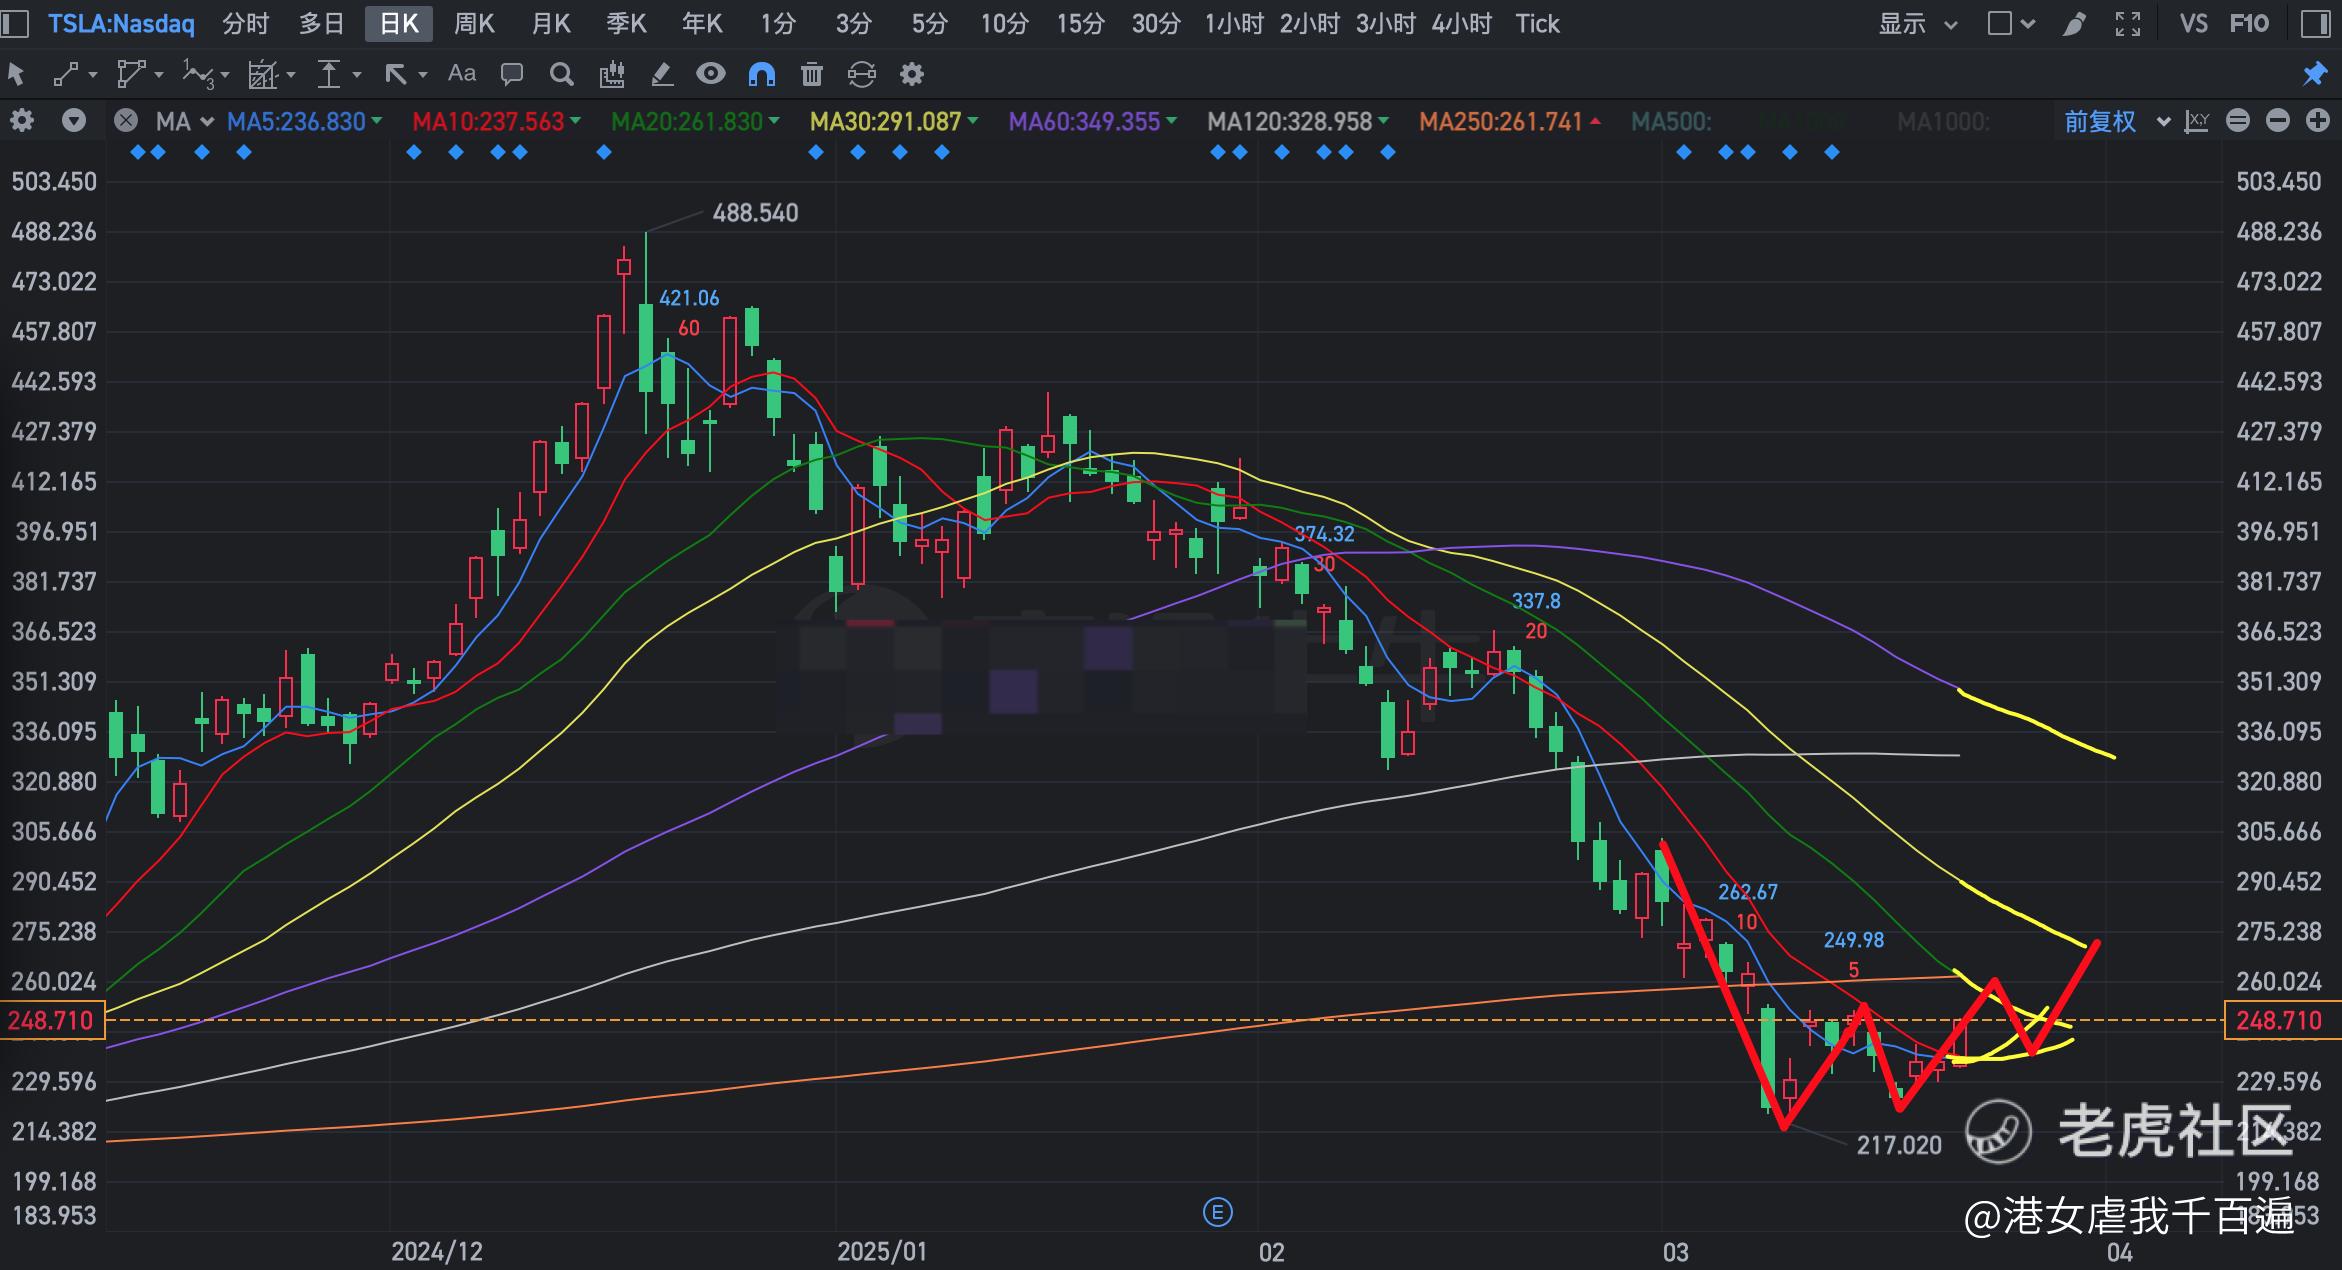Toggle the dimmed MA500 line
This screenshot has height=1270, width=2342.
[1671, 121]
